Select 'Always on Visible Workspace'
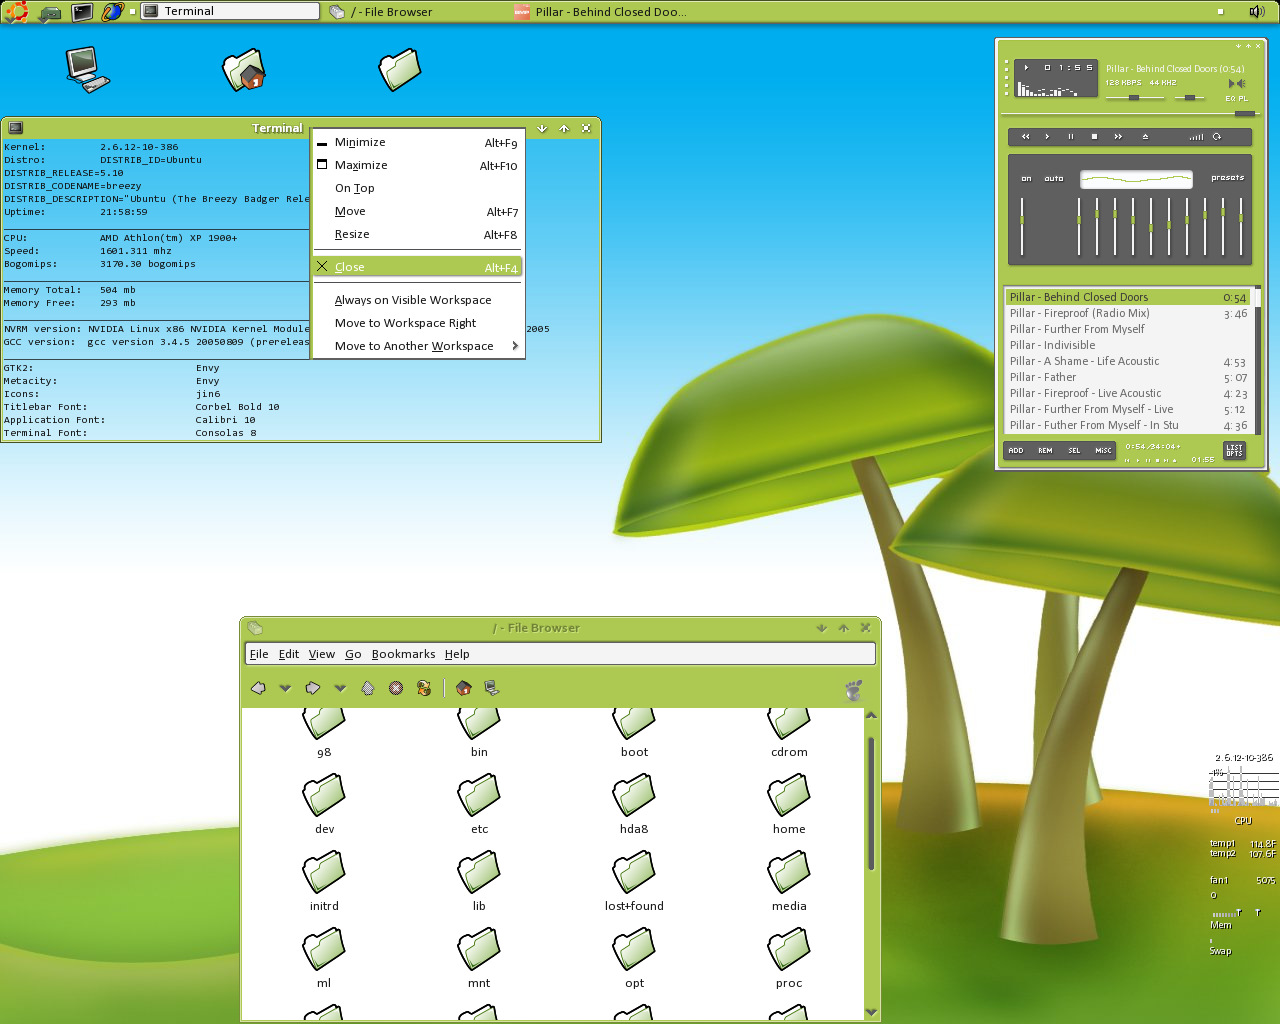This screenshot has width=1280, height=1024. (x=419, y=300)
